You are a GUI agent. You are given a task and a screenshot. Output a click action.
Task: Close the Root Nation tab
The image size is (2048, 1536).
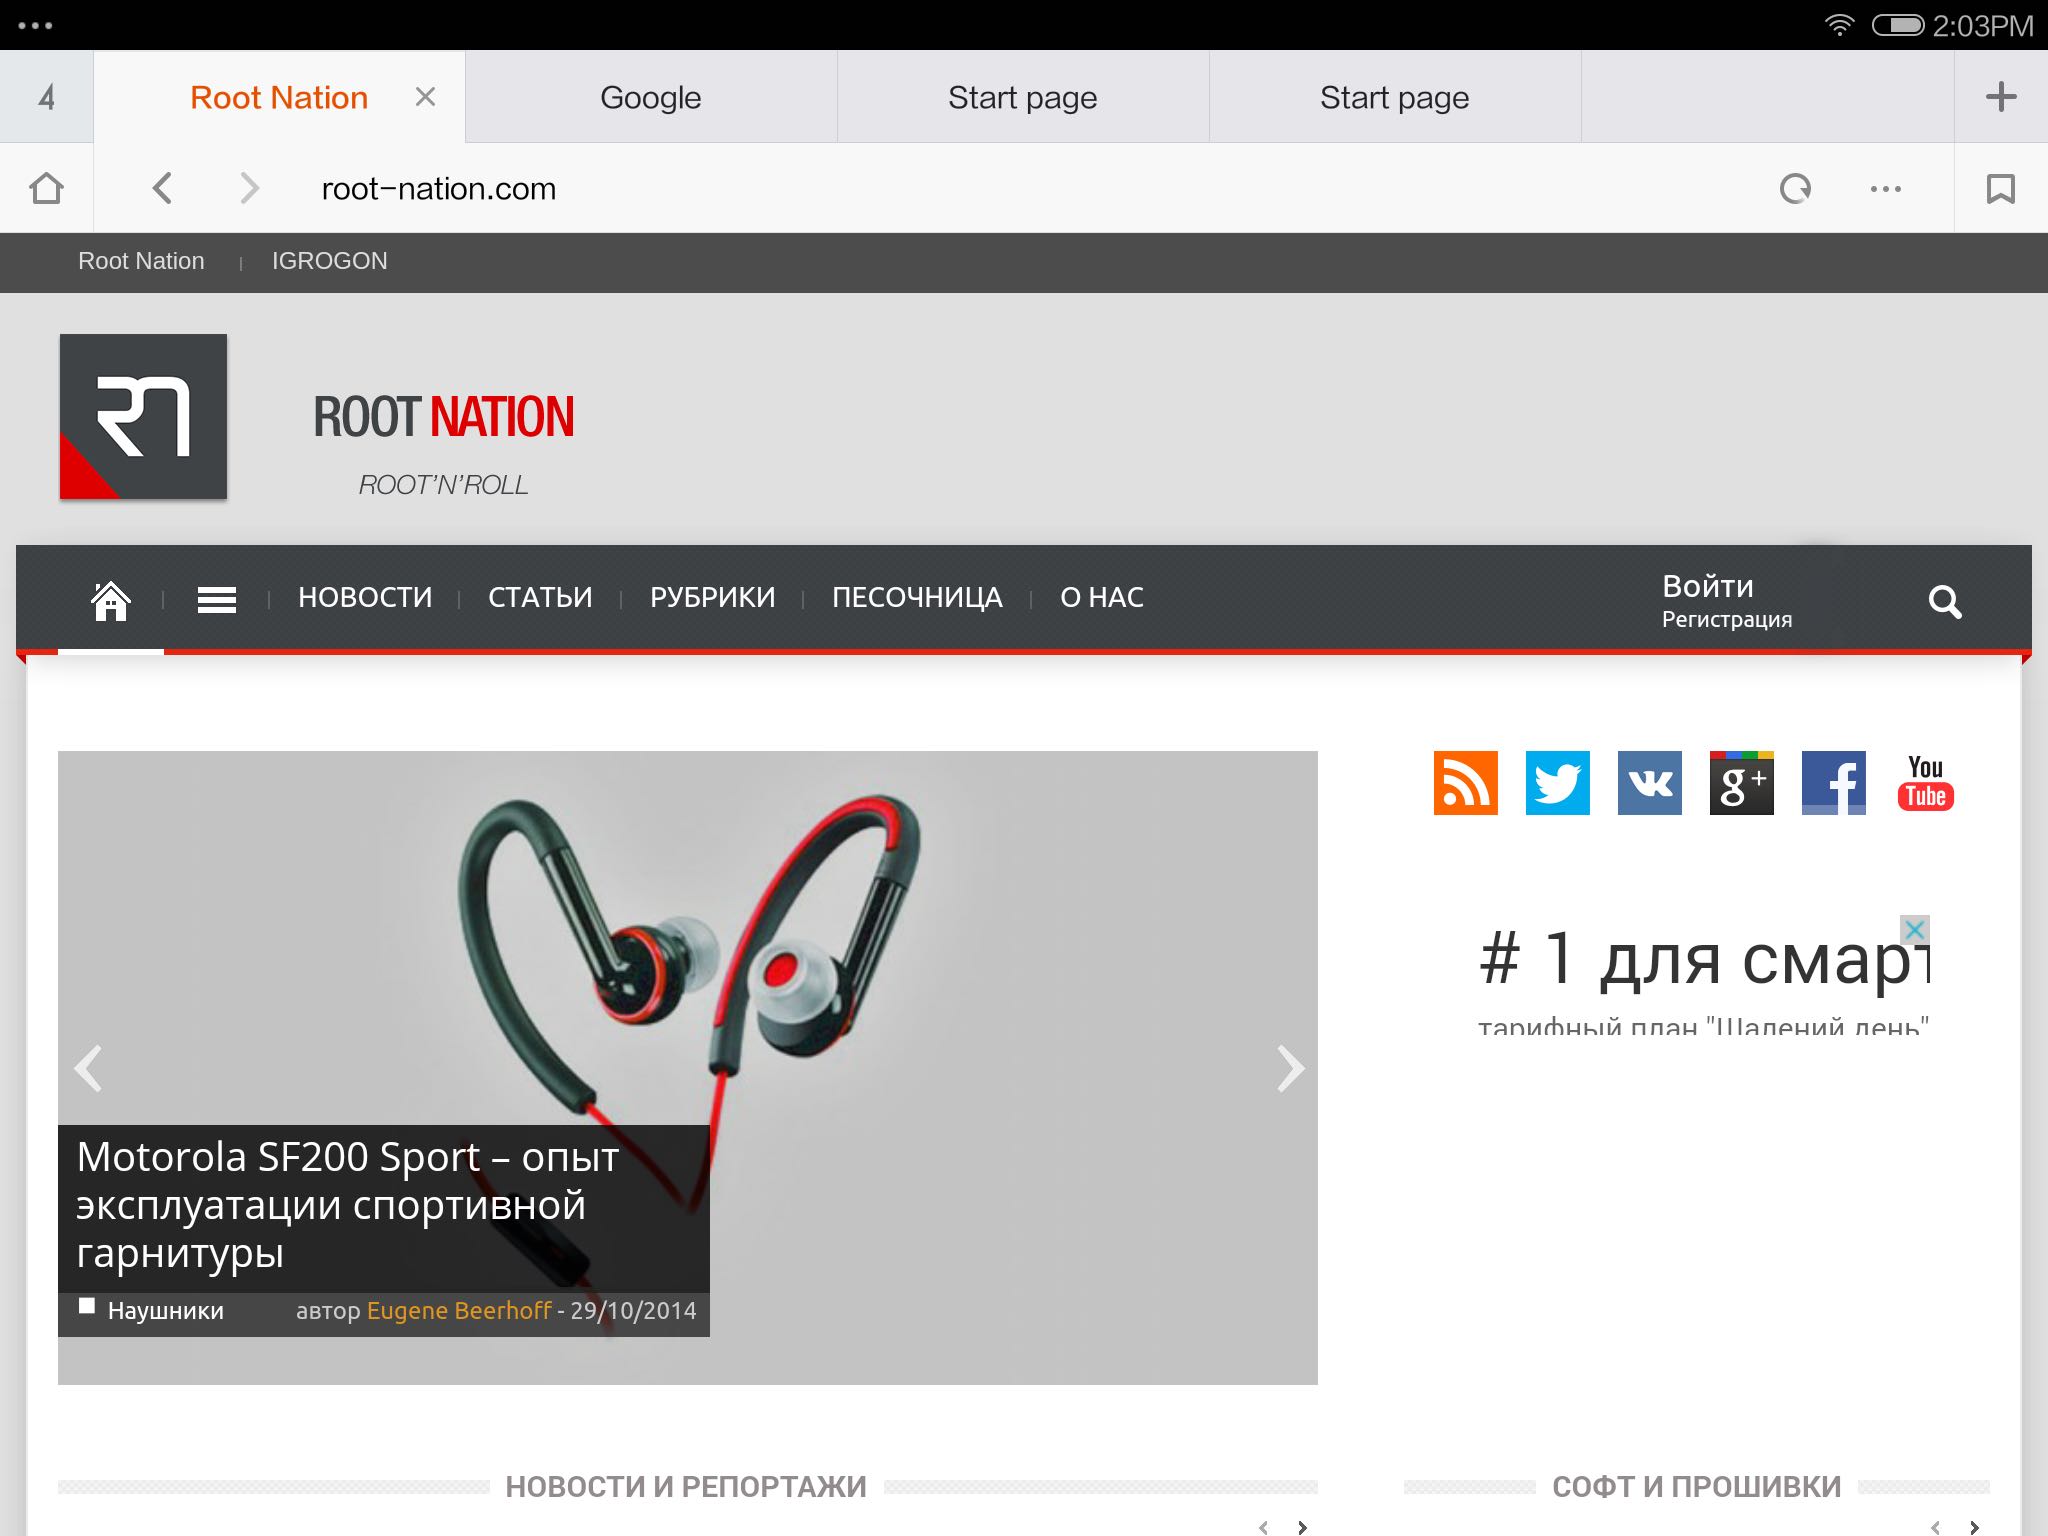[x=425, y=97]
